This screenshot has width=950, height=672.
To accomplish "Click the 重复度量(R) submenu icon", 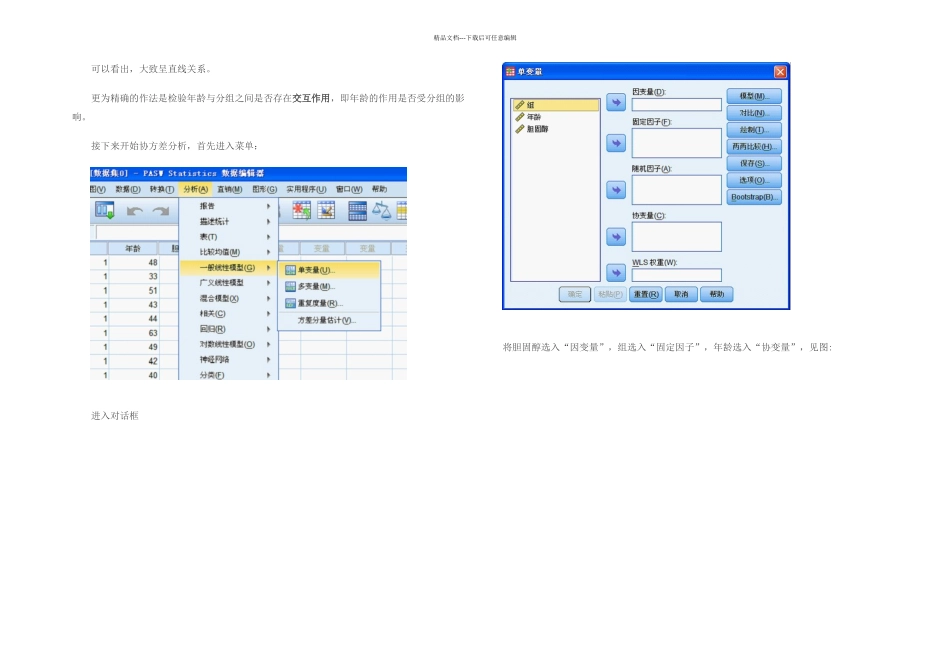I will 290,303.
